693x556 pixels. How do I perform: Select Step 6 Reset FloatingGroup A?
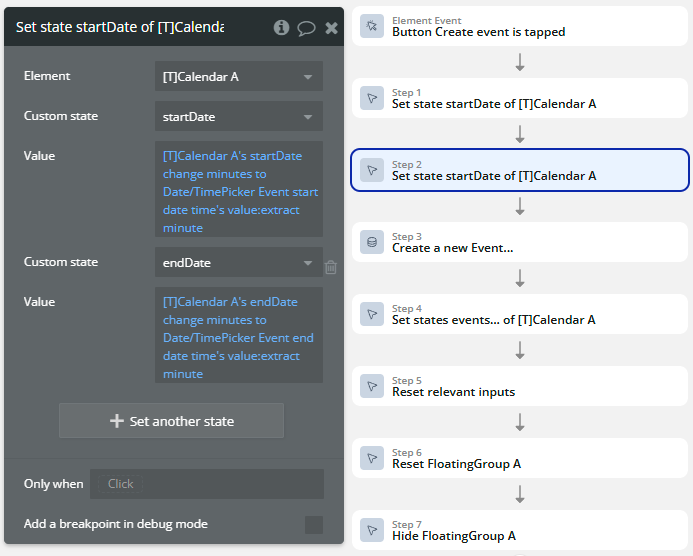pos(520,458)
